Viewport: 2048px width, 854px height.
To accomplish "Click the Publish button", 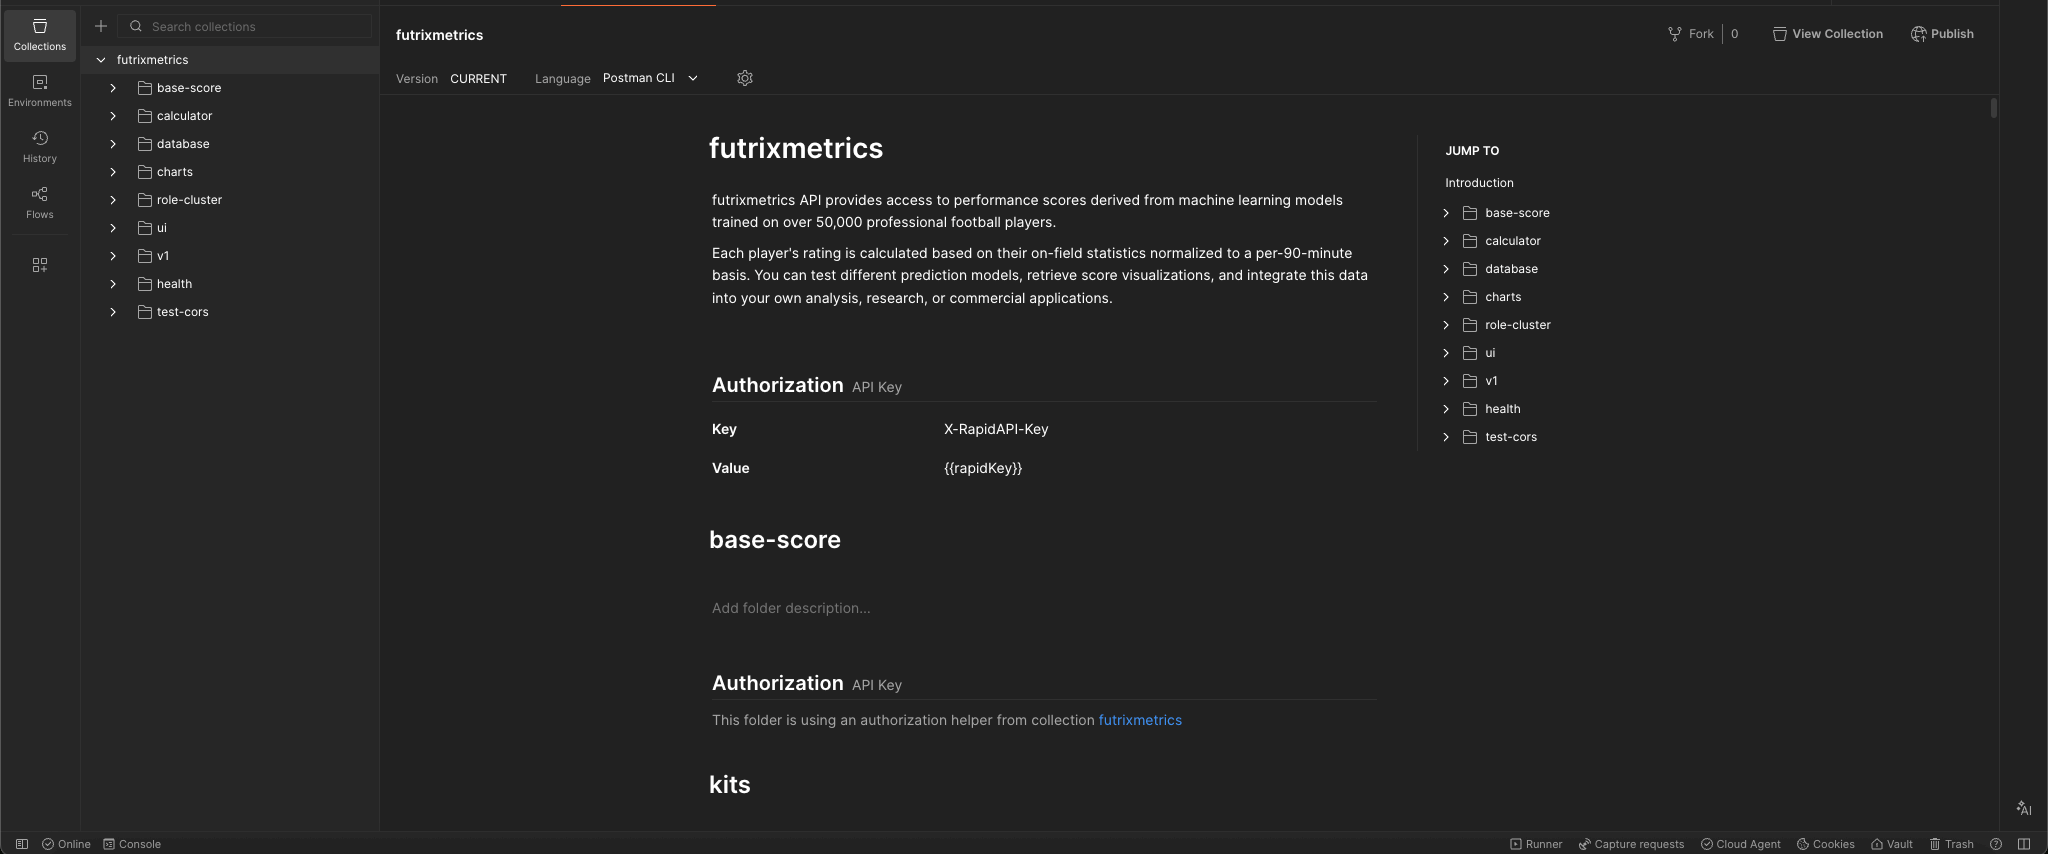I will pos(1942,34).
